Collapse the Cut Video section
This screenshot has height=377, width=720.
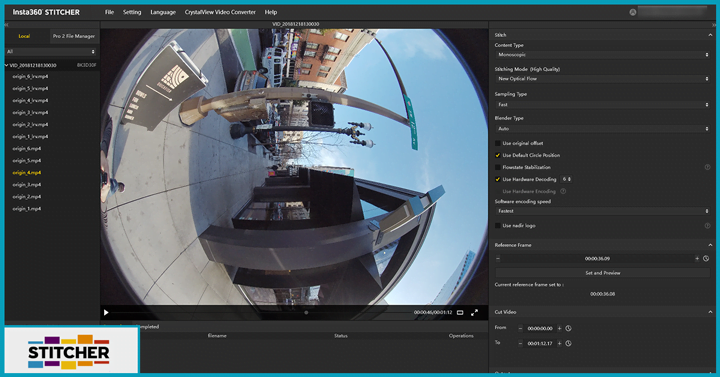coord(710,312)
